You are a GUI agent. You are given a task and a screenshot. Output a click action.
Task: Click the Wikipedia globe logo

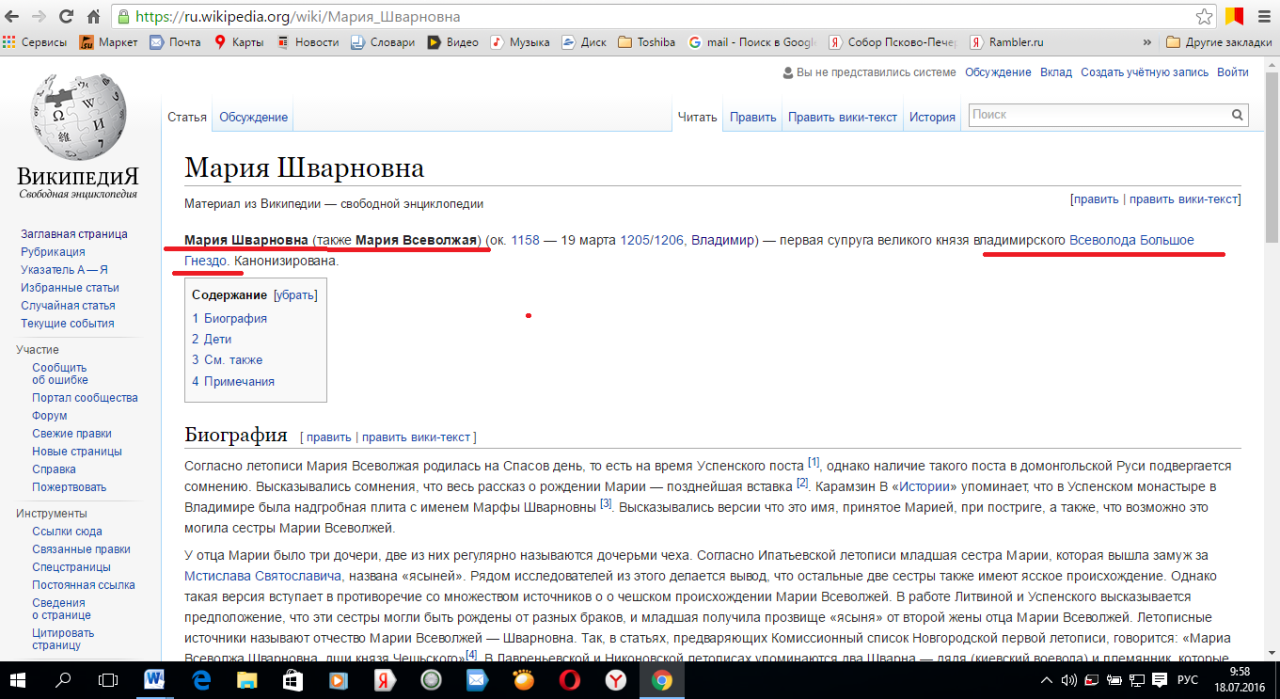(78, 117)
